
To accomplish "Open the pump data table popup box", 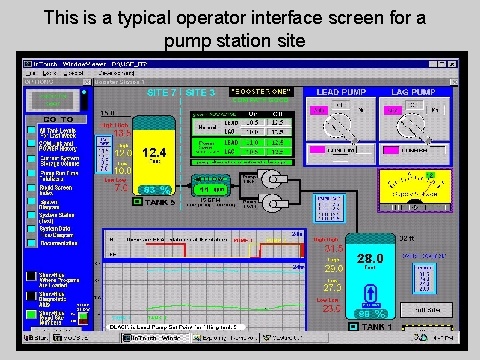I will 329,209.
